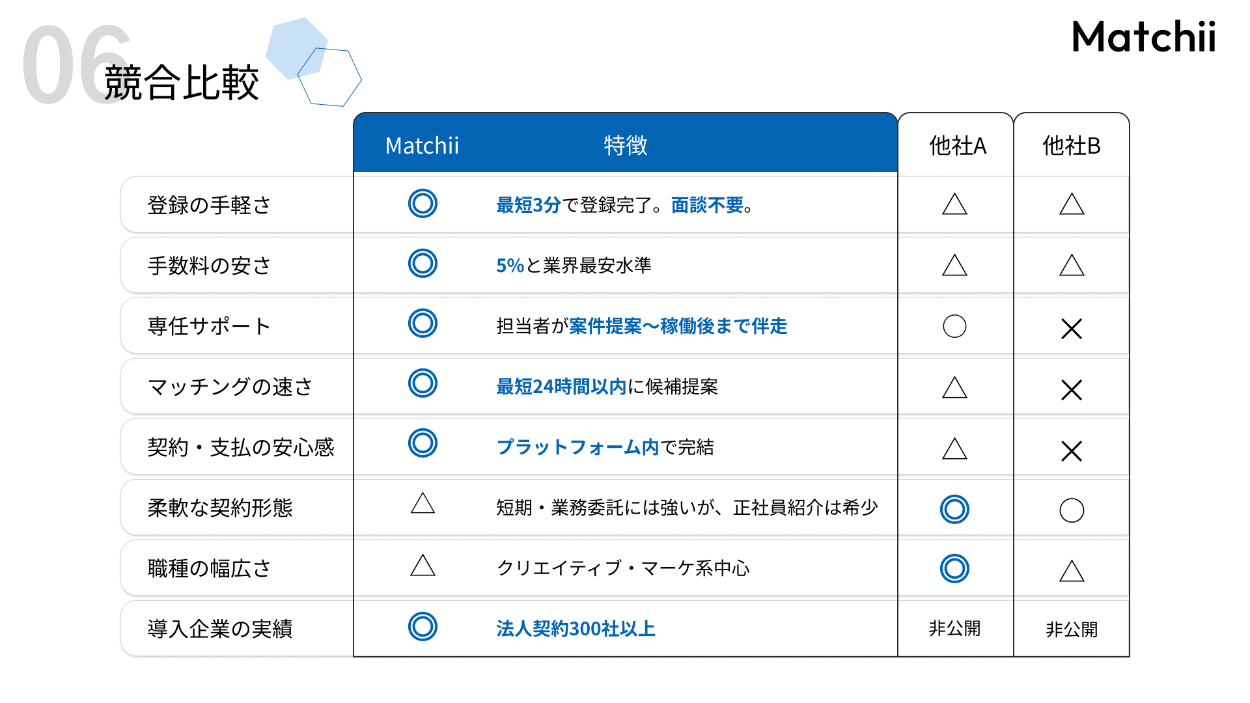Screen dimensions: 1250x703
Task: Select the 他社A column header
Action: [957, 146]
